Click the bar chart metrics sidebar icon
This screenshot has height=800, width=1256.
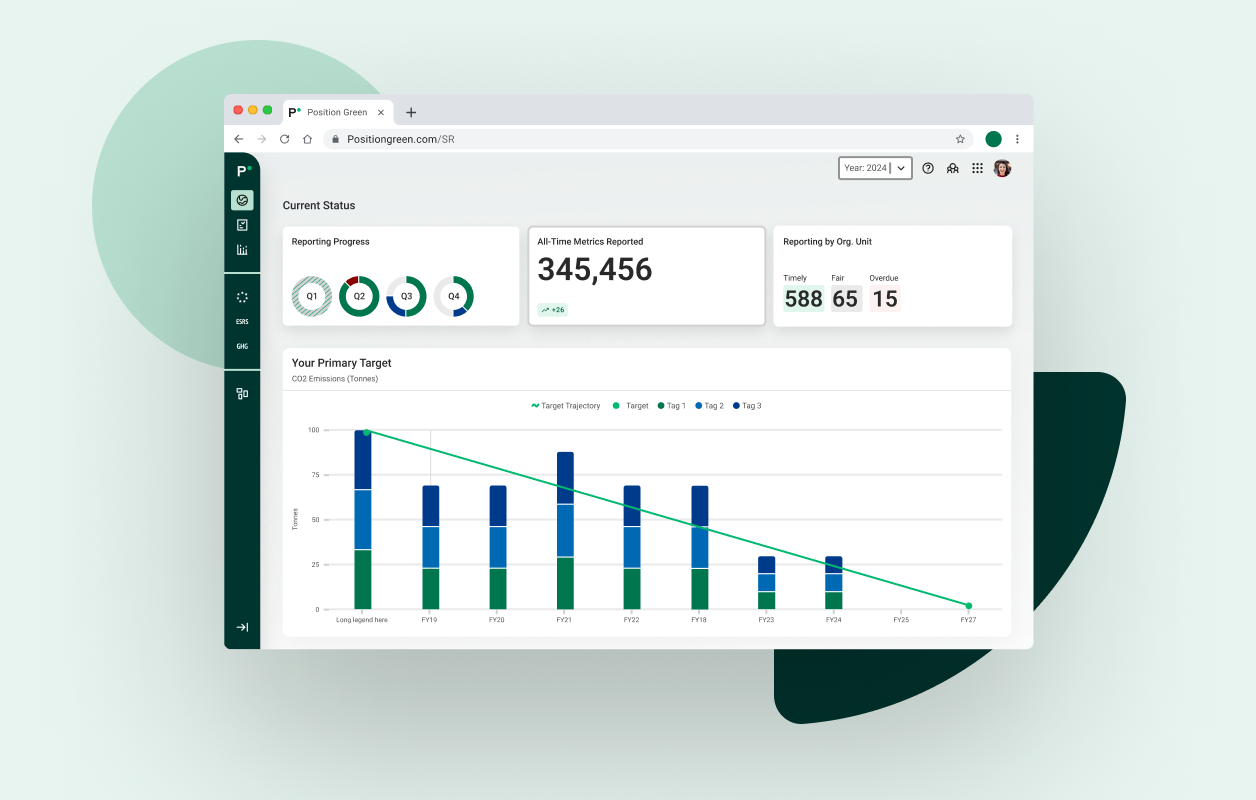(x=241, y=249)
